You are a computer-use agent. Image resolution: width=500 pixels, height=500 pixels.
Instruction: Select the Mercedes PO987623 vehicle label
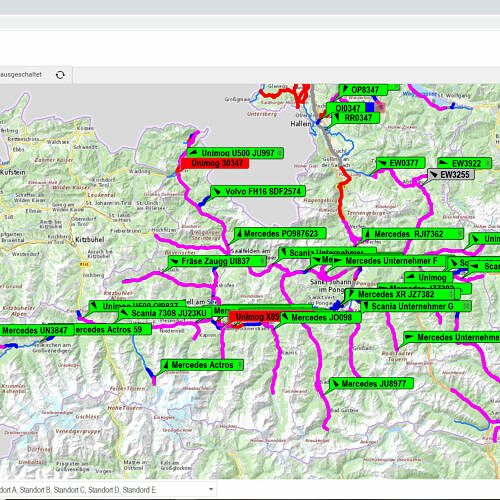[x=280, y=233]
